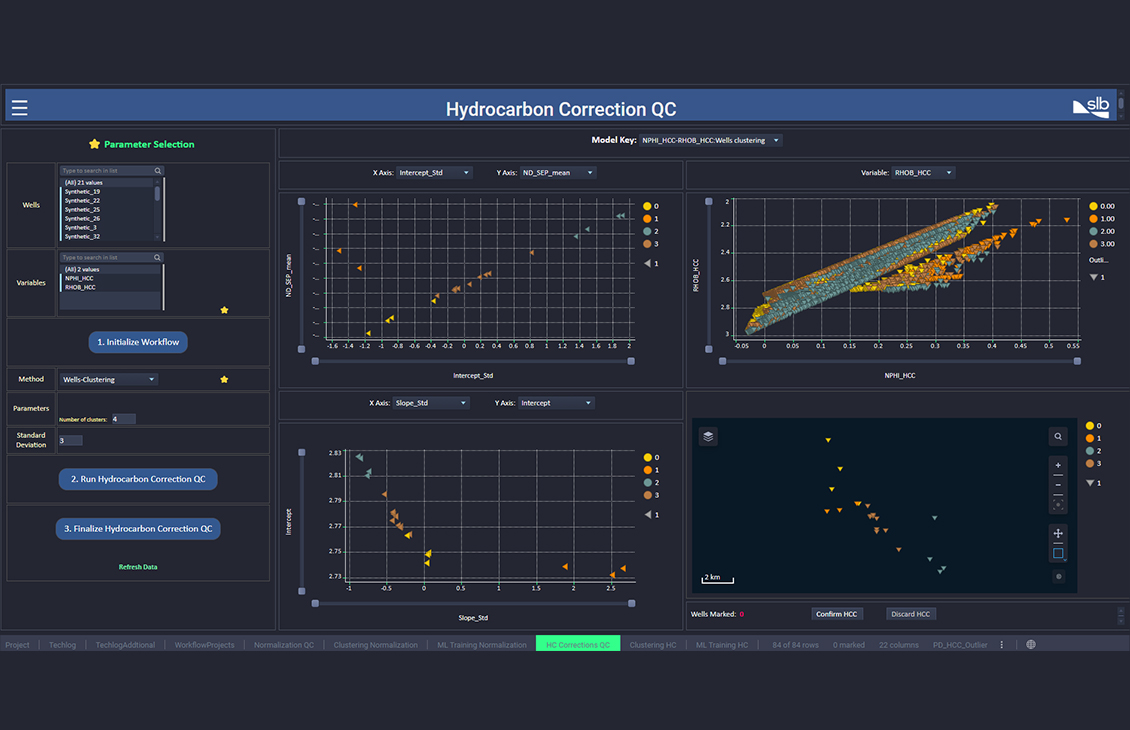The height and width of the screenshot is (730, 1130).
Task: Toggle the Outliers legend entry on RHOB_HCC plot
Action: pyautogui.click(x=1097, y=259)
